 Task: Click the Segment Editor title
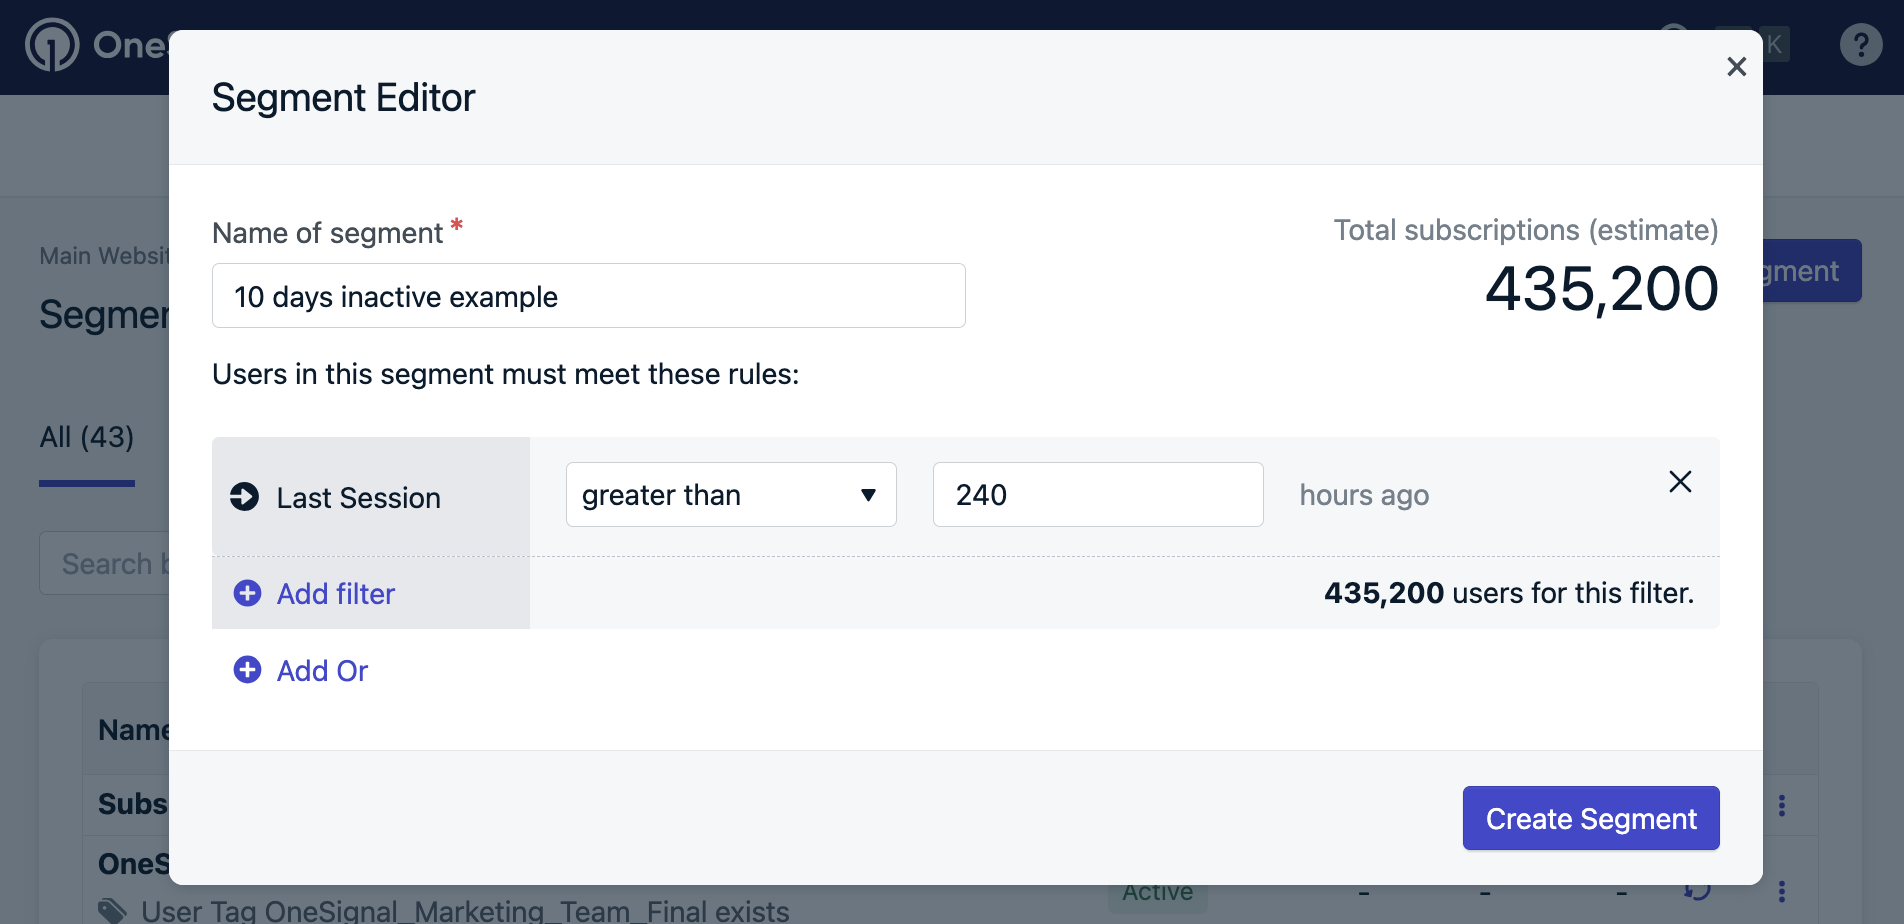[343, 98]
